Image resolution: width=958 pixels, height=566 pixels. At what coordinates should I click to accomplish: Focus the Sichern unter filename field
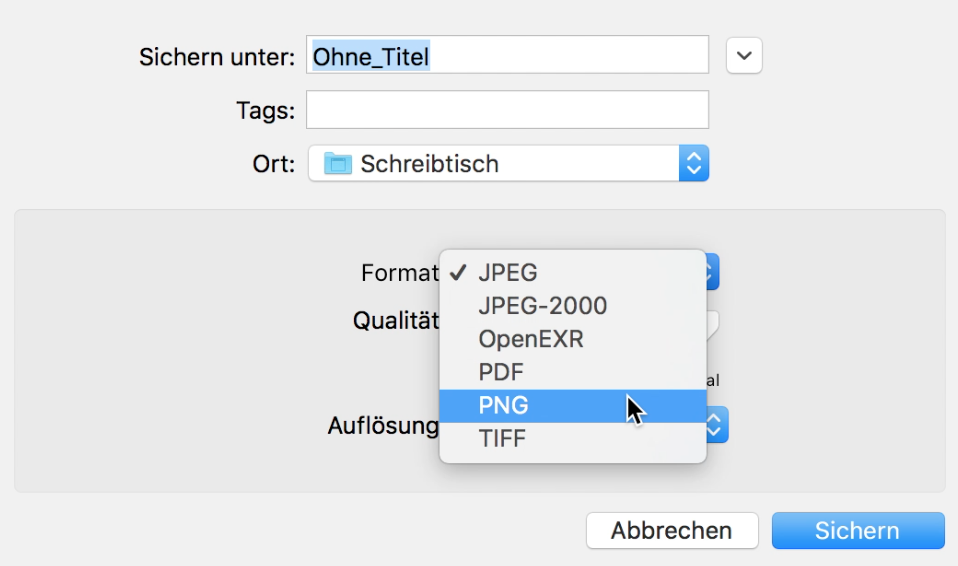(x=507, y=55)
